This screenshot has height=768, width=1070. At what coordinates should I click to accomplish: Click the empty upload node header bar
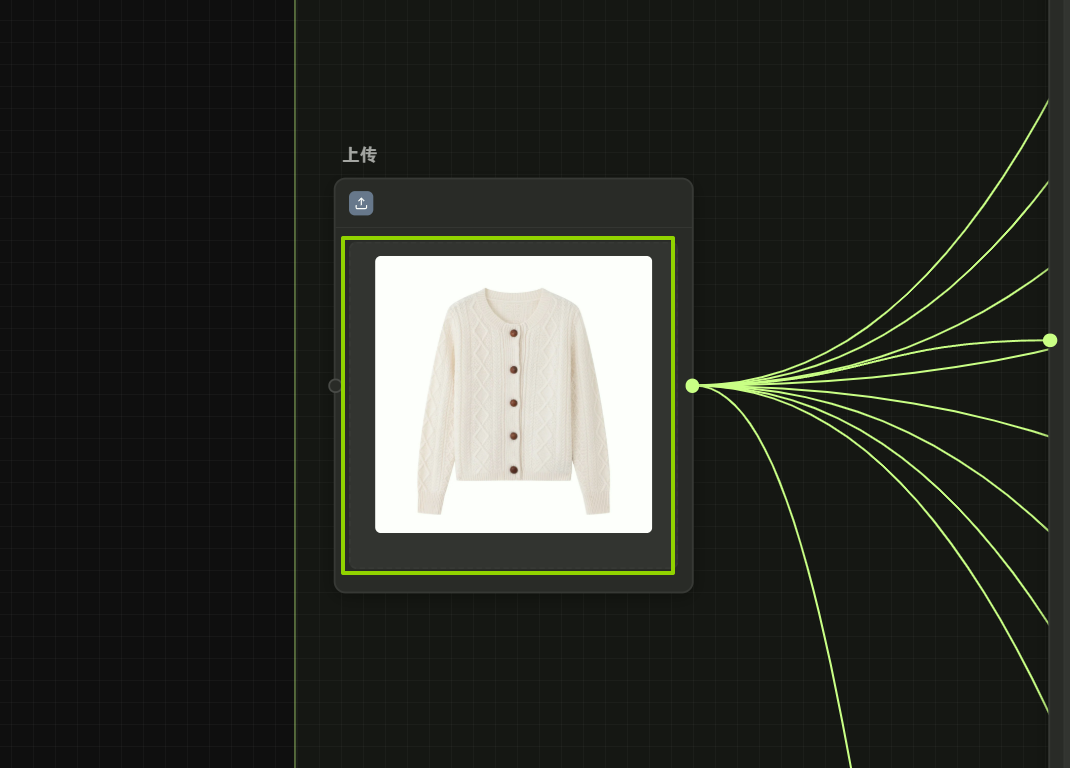click(530, 204)
